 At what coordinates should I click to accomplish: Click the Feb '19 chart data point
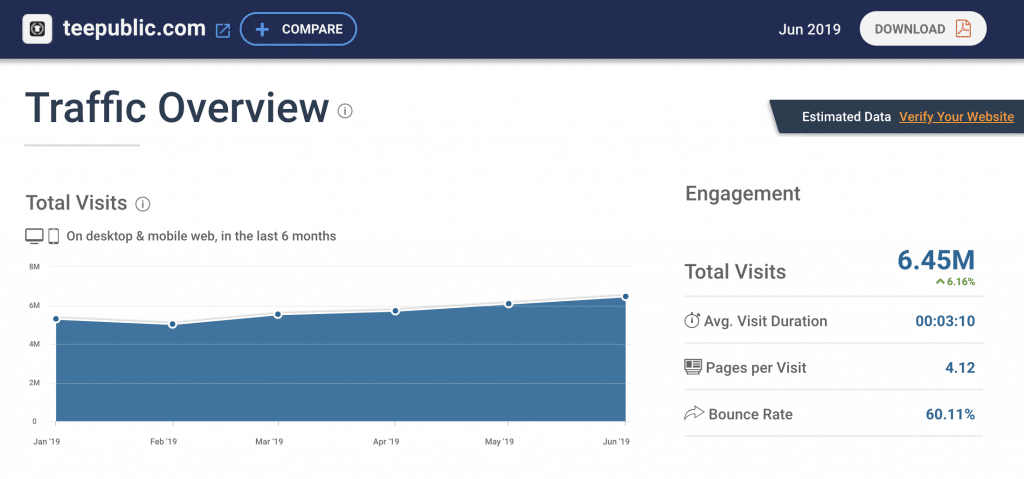tap(172, 324)
